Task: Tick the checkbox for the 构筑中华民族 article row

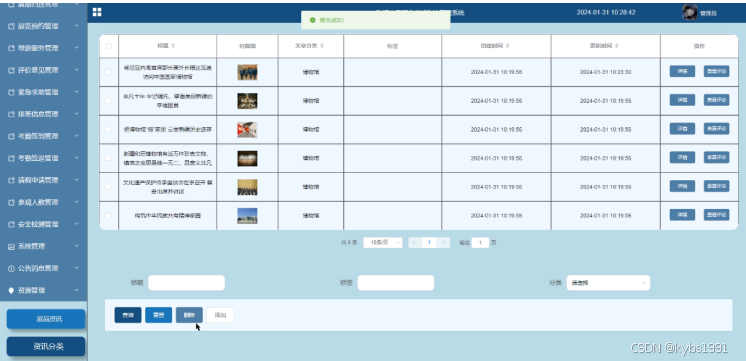Action: coord(108,215)
